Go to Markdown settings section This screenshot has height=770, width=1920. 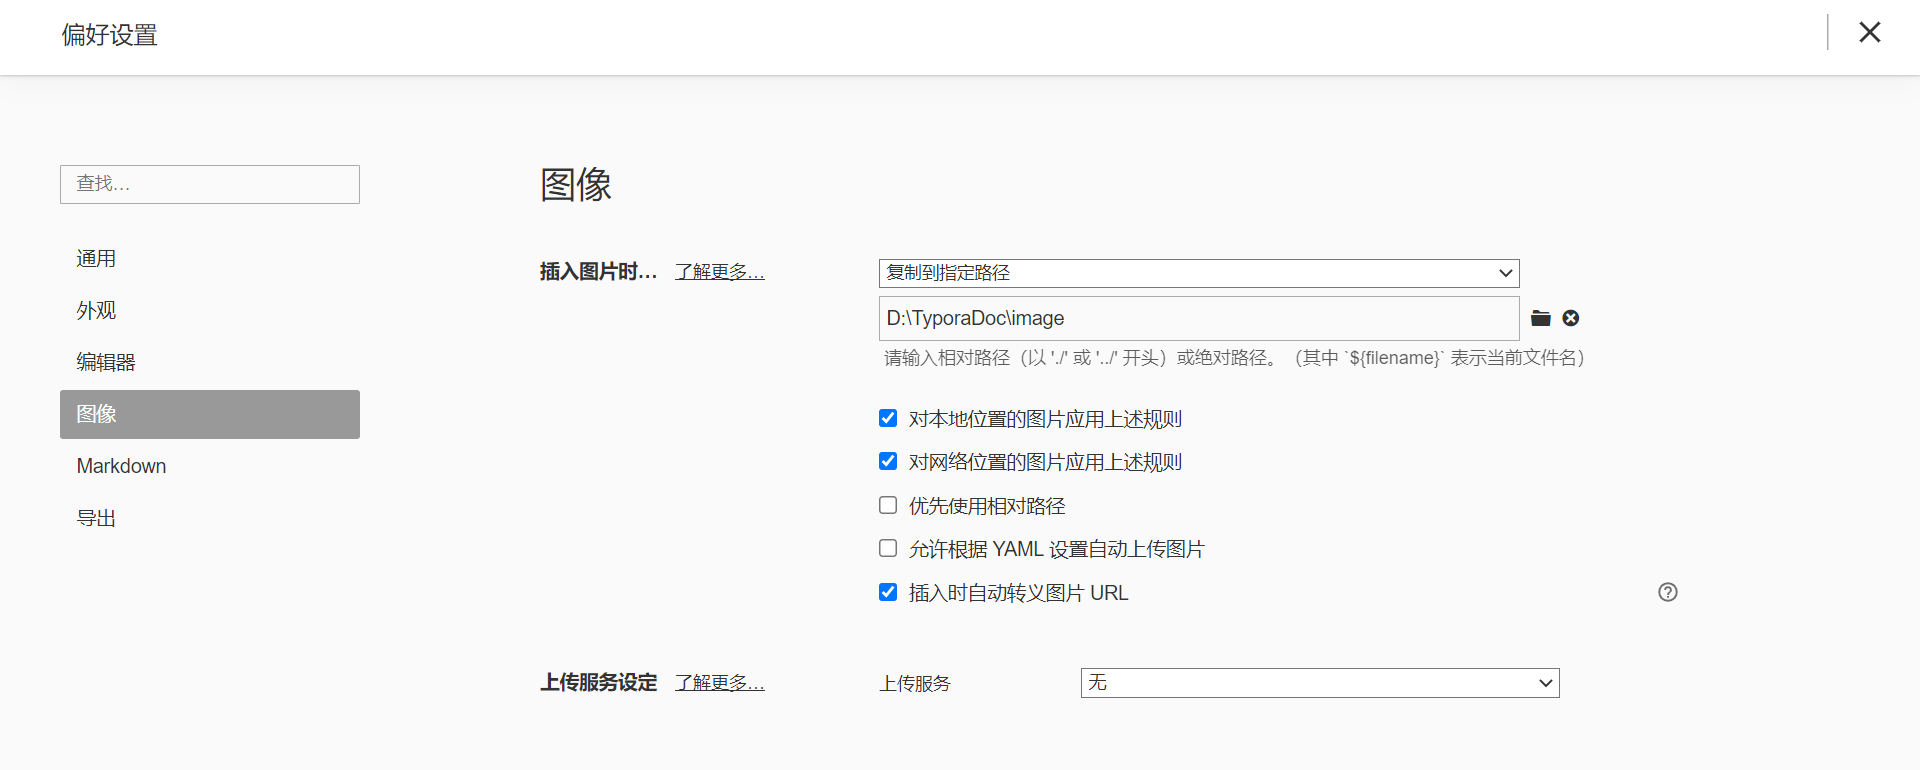[210, 466]
